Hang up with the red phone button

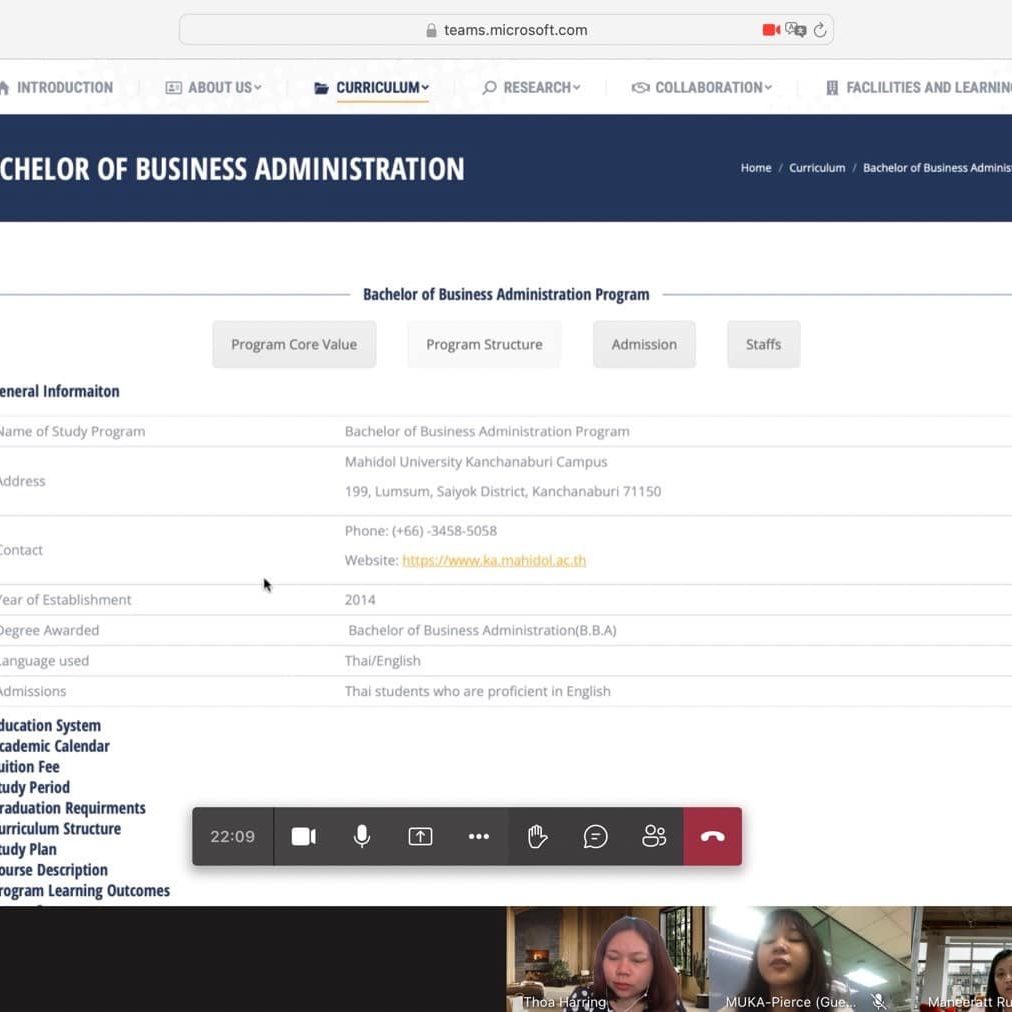(712, 837)
